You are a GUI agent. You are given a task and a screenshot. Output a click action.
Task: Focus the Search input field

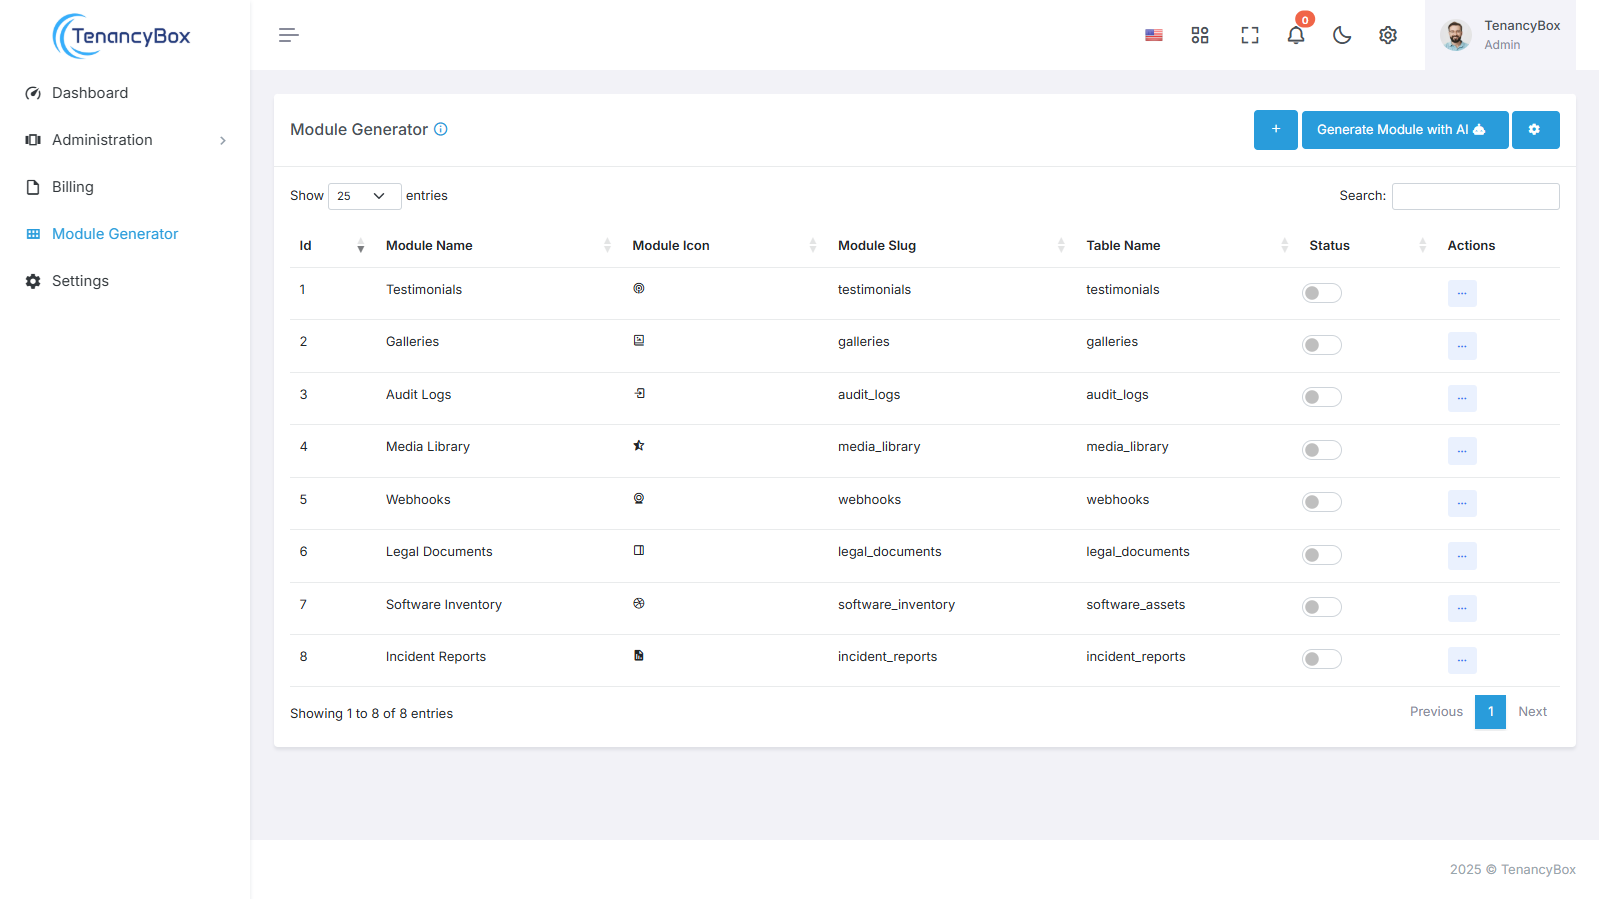[x=1475, y=196]
